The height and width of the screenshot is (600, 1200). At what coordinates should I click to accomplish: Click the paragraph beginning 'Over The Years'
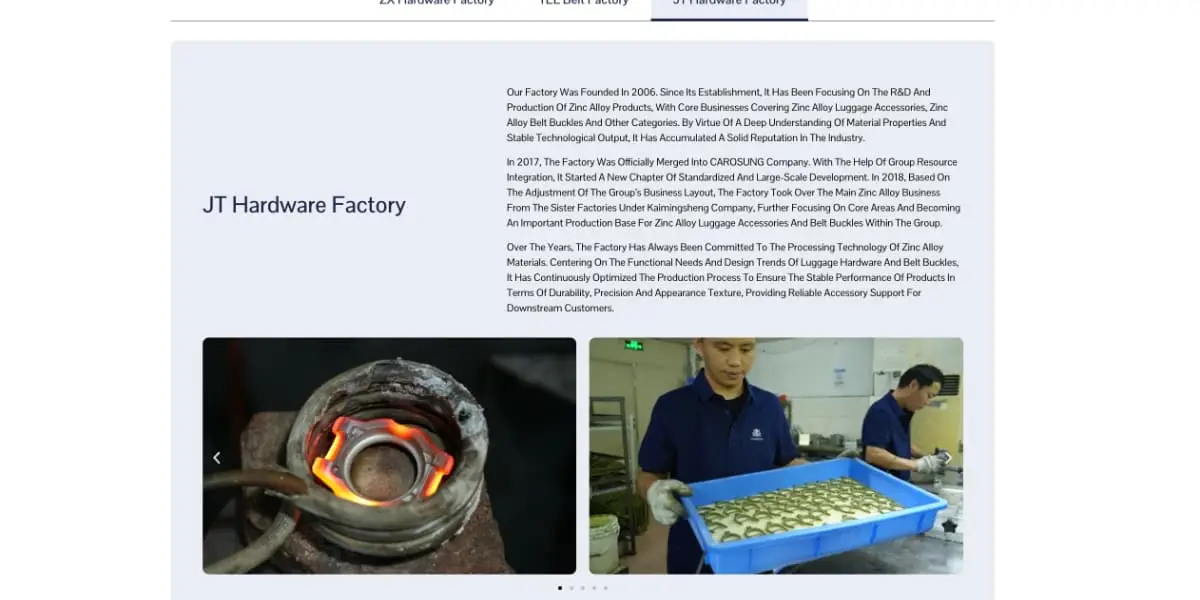(731, 278)
